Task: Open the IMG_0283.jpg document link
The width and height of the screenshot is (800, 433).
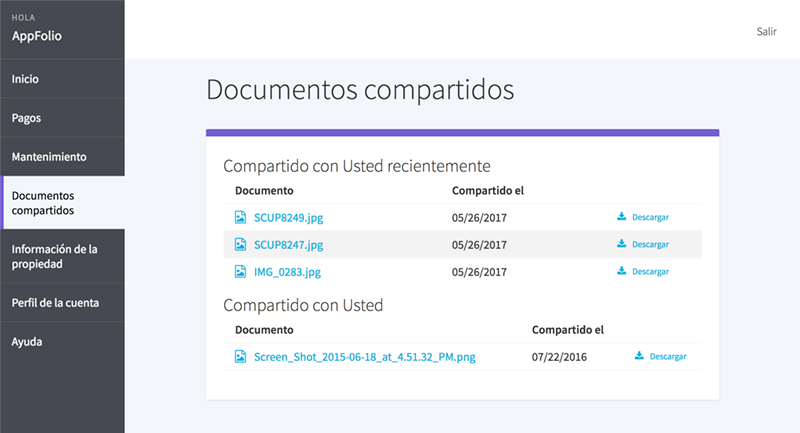Action: pyautogui.click(x=287, y=271)
